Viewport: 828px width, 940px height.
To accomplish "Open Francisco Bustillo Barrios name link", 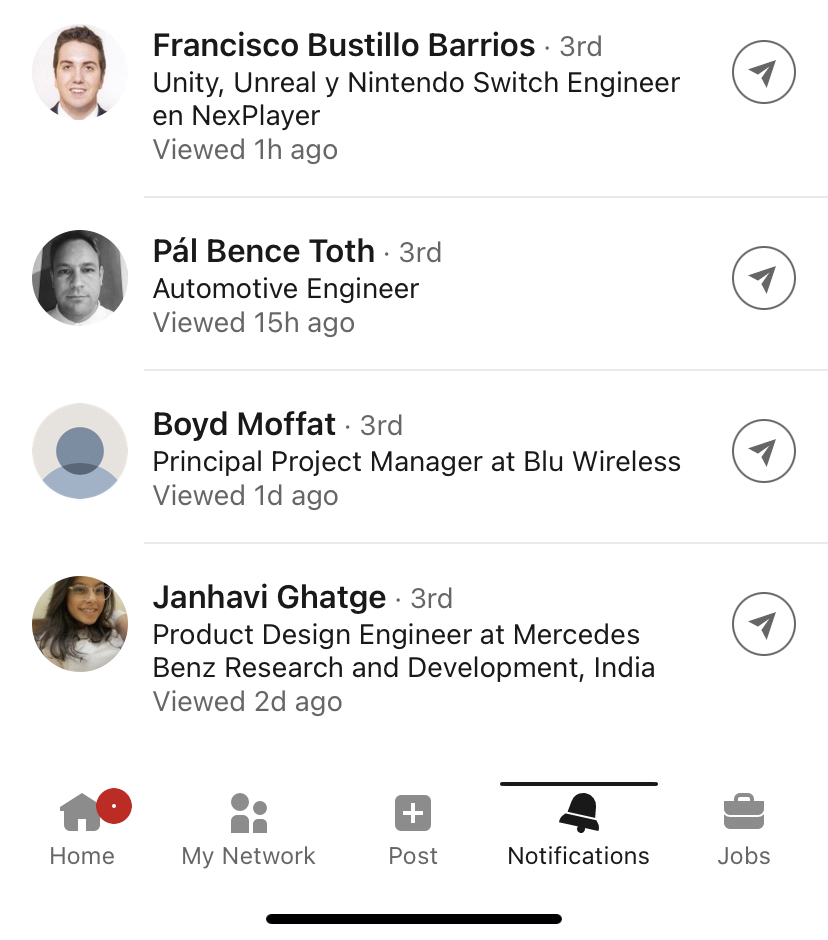I will [344, 46].
